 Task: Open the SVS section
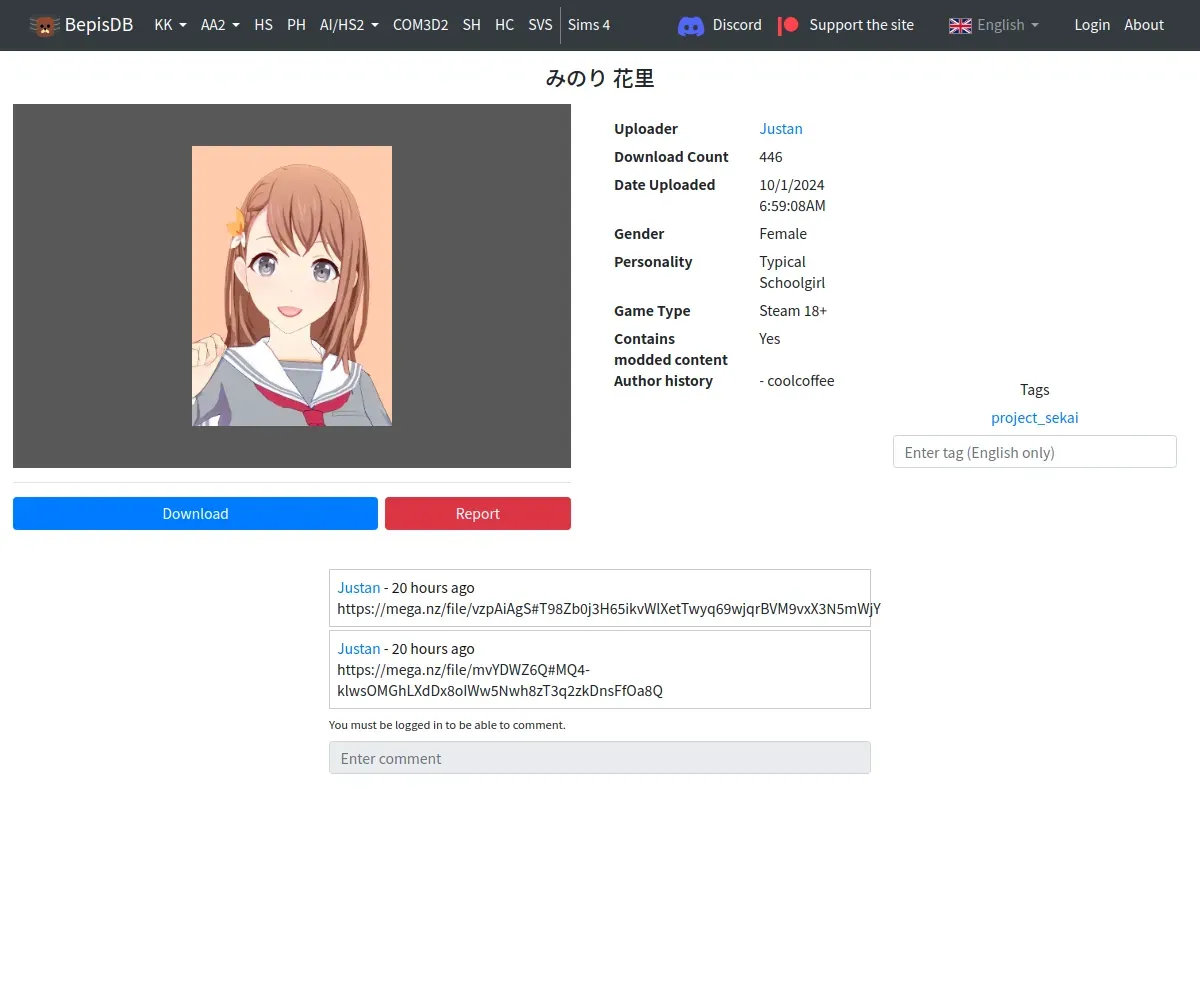coord(540,25)
